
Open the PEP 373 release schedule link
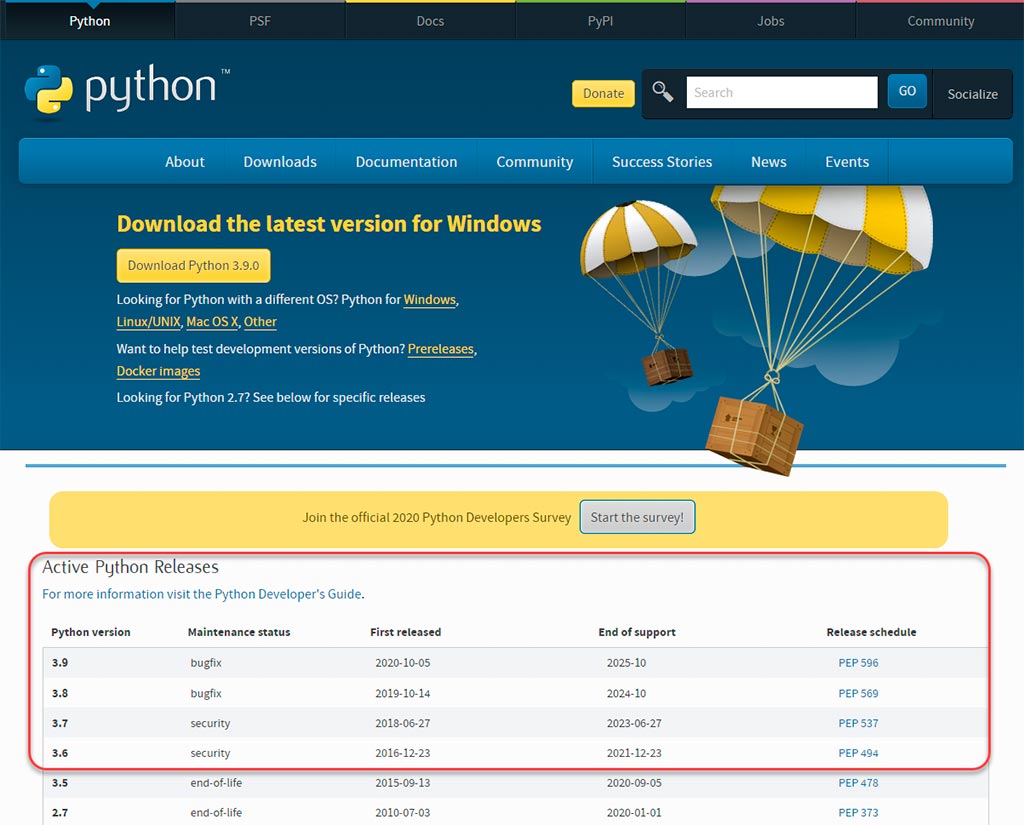click(858, 813)
